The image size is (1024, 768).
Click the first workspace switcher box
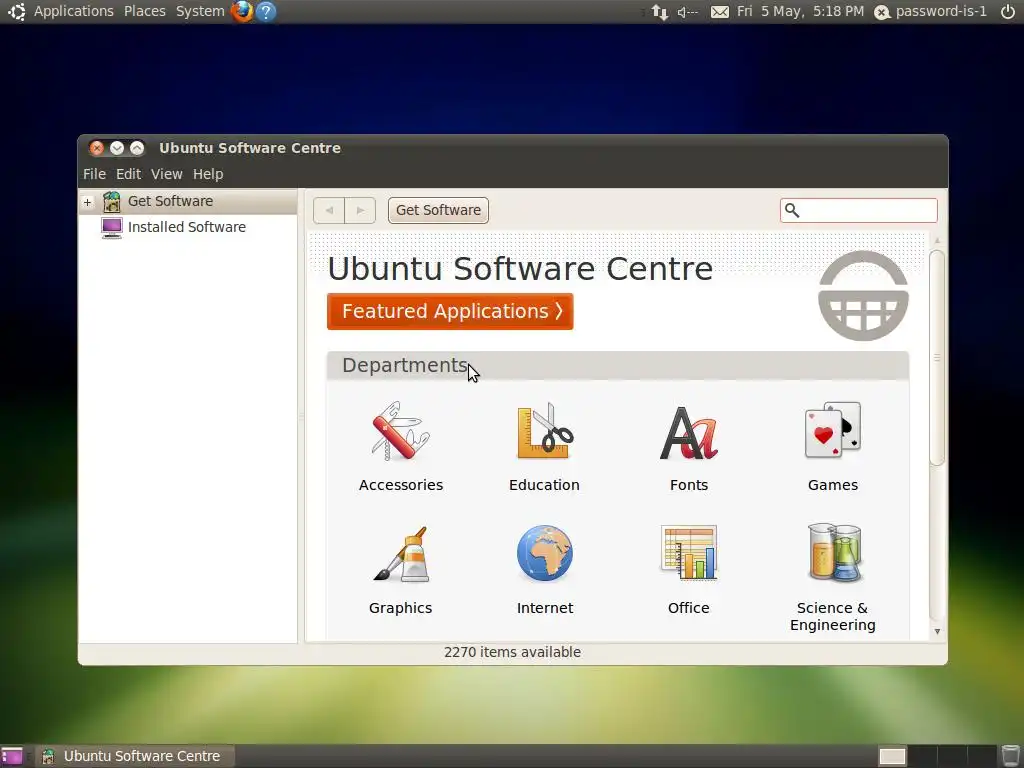pyautogui.click(x=892, y=756)
